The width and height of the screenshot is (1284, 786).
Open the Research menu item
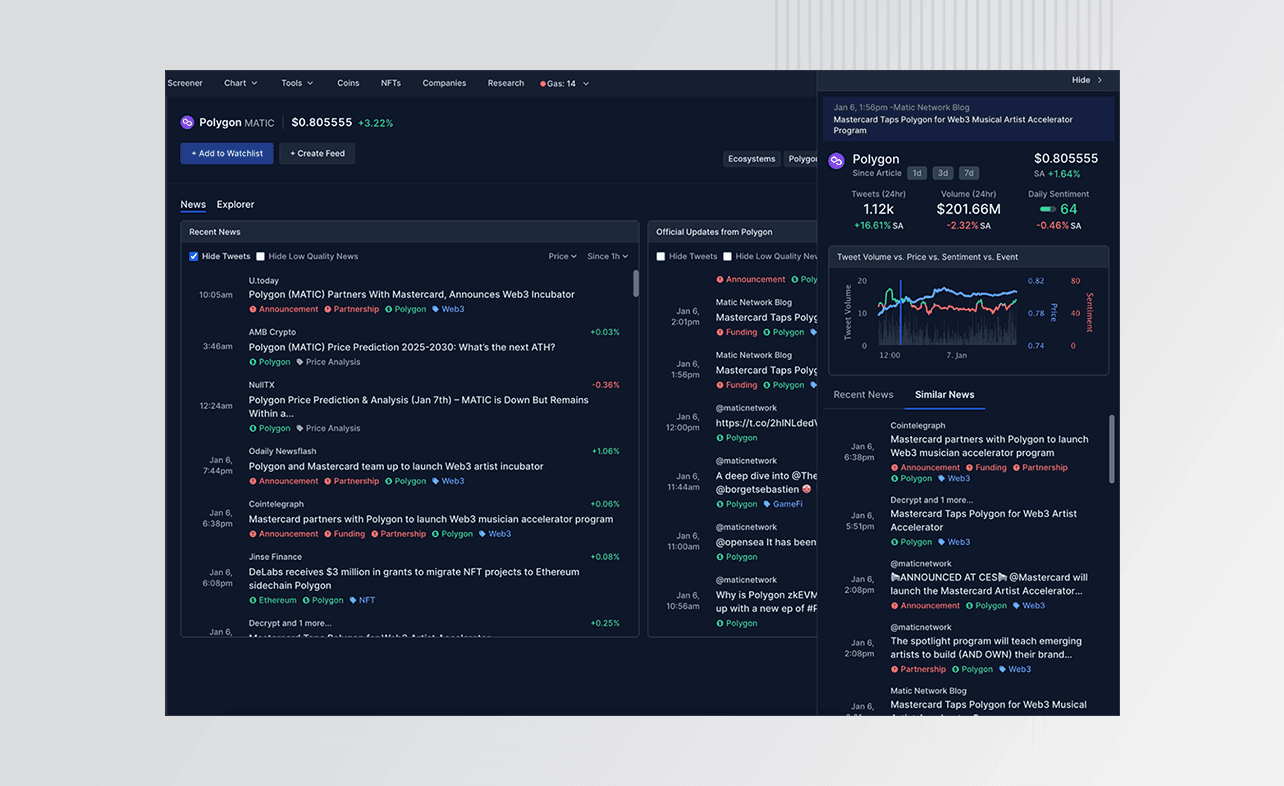pos(506,83)
